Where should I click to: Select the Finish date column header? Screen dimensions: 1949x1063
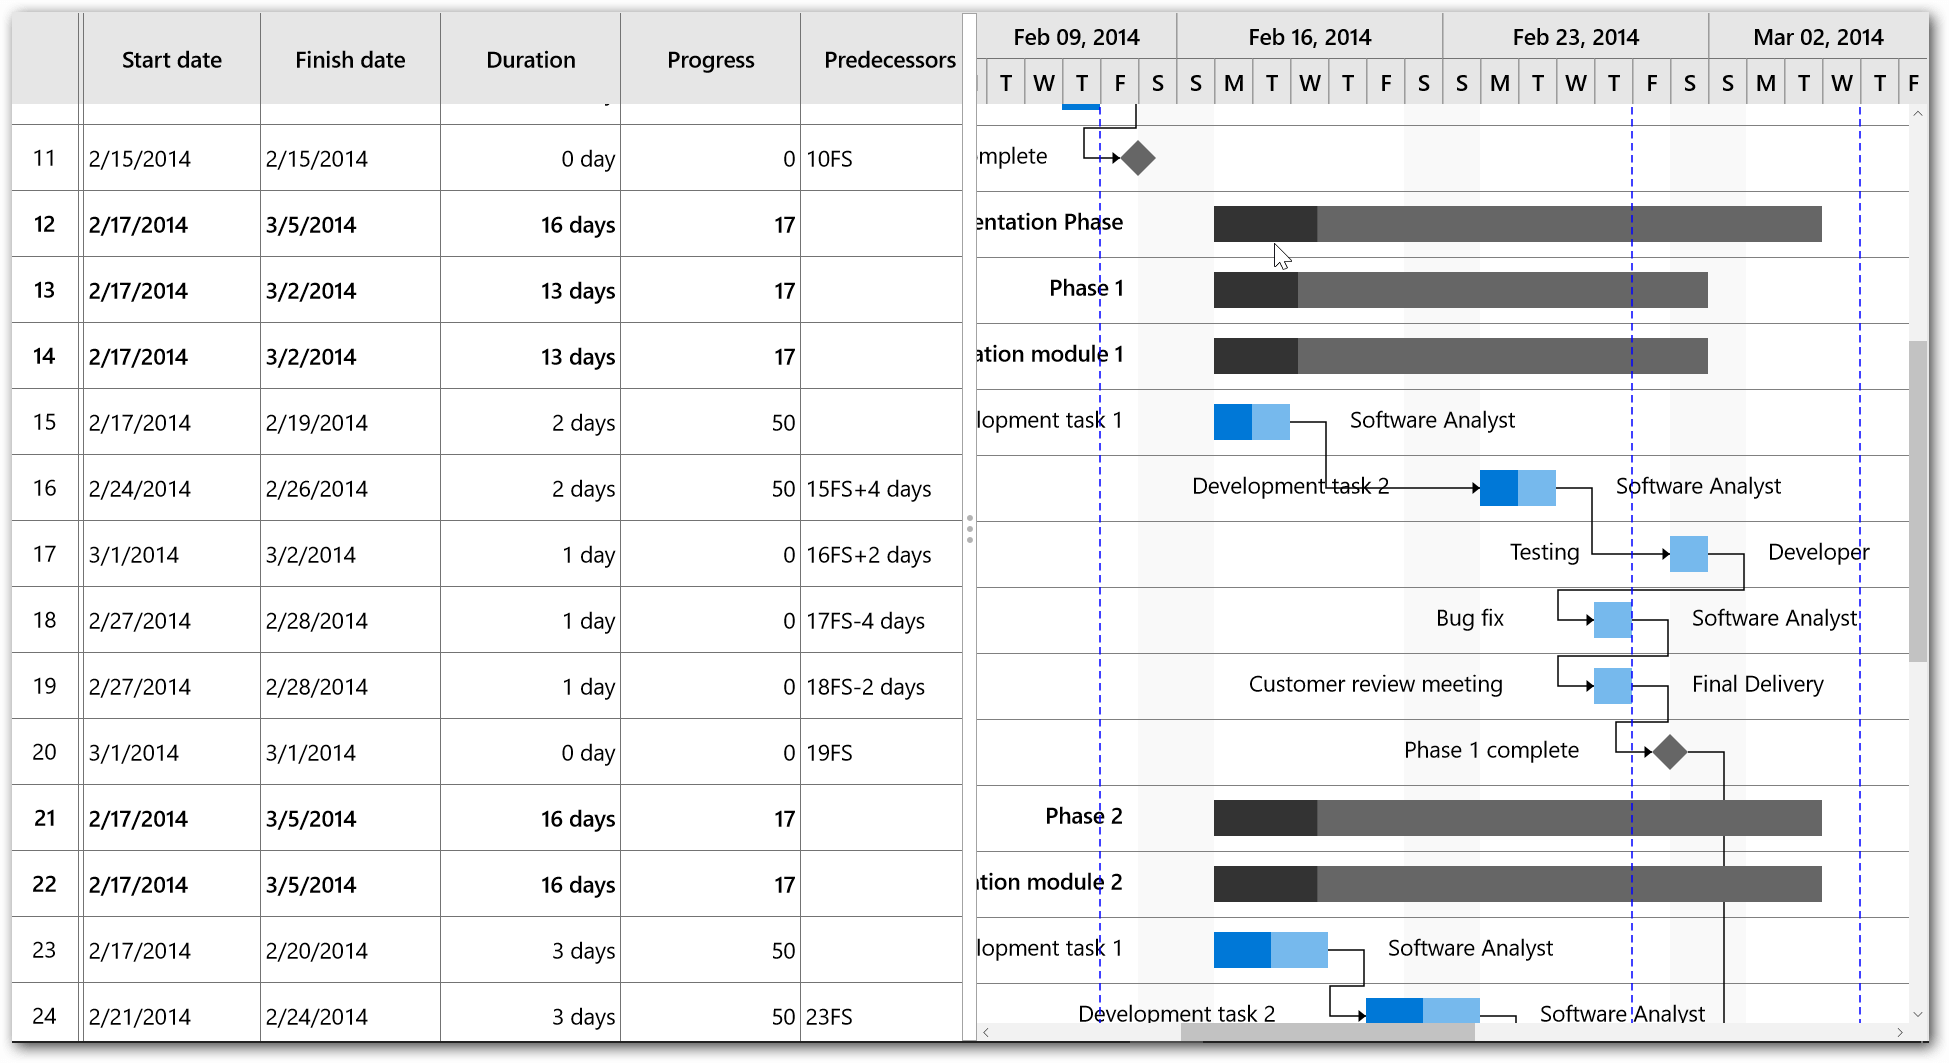pos(350,60)
